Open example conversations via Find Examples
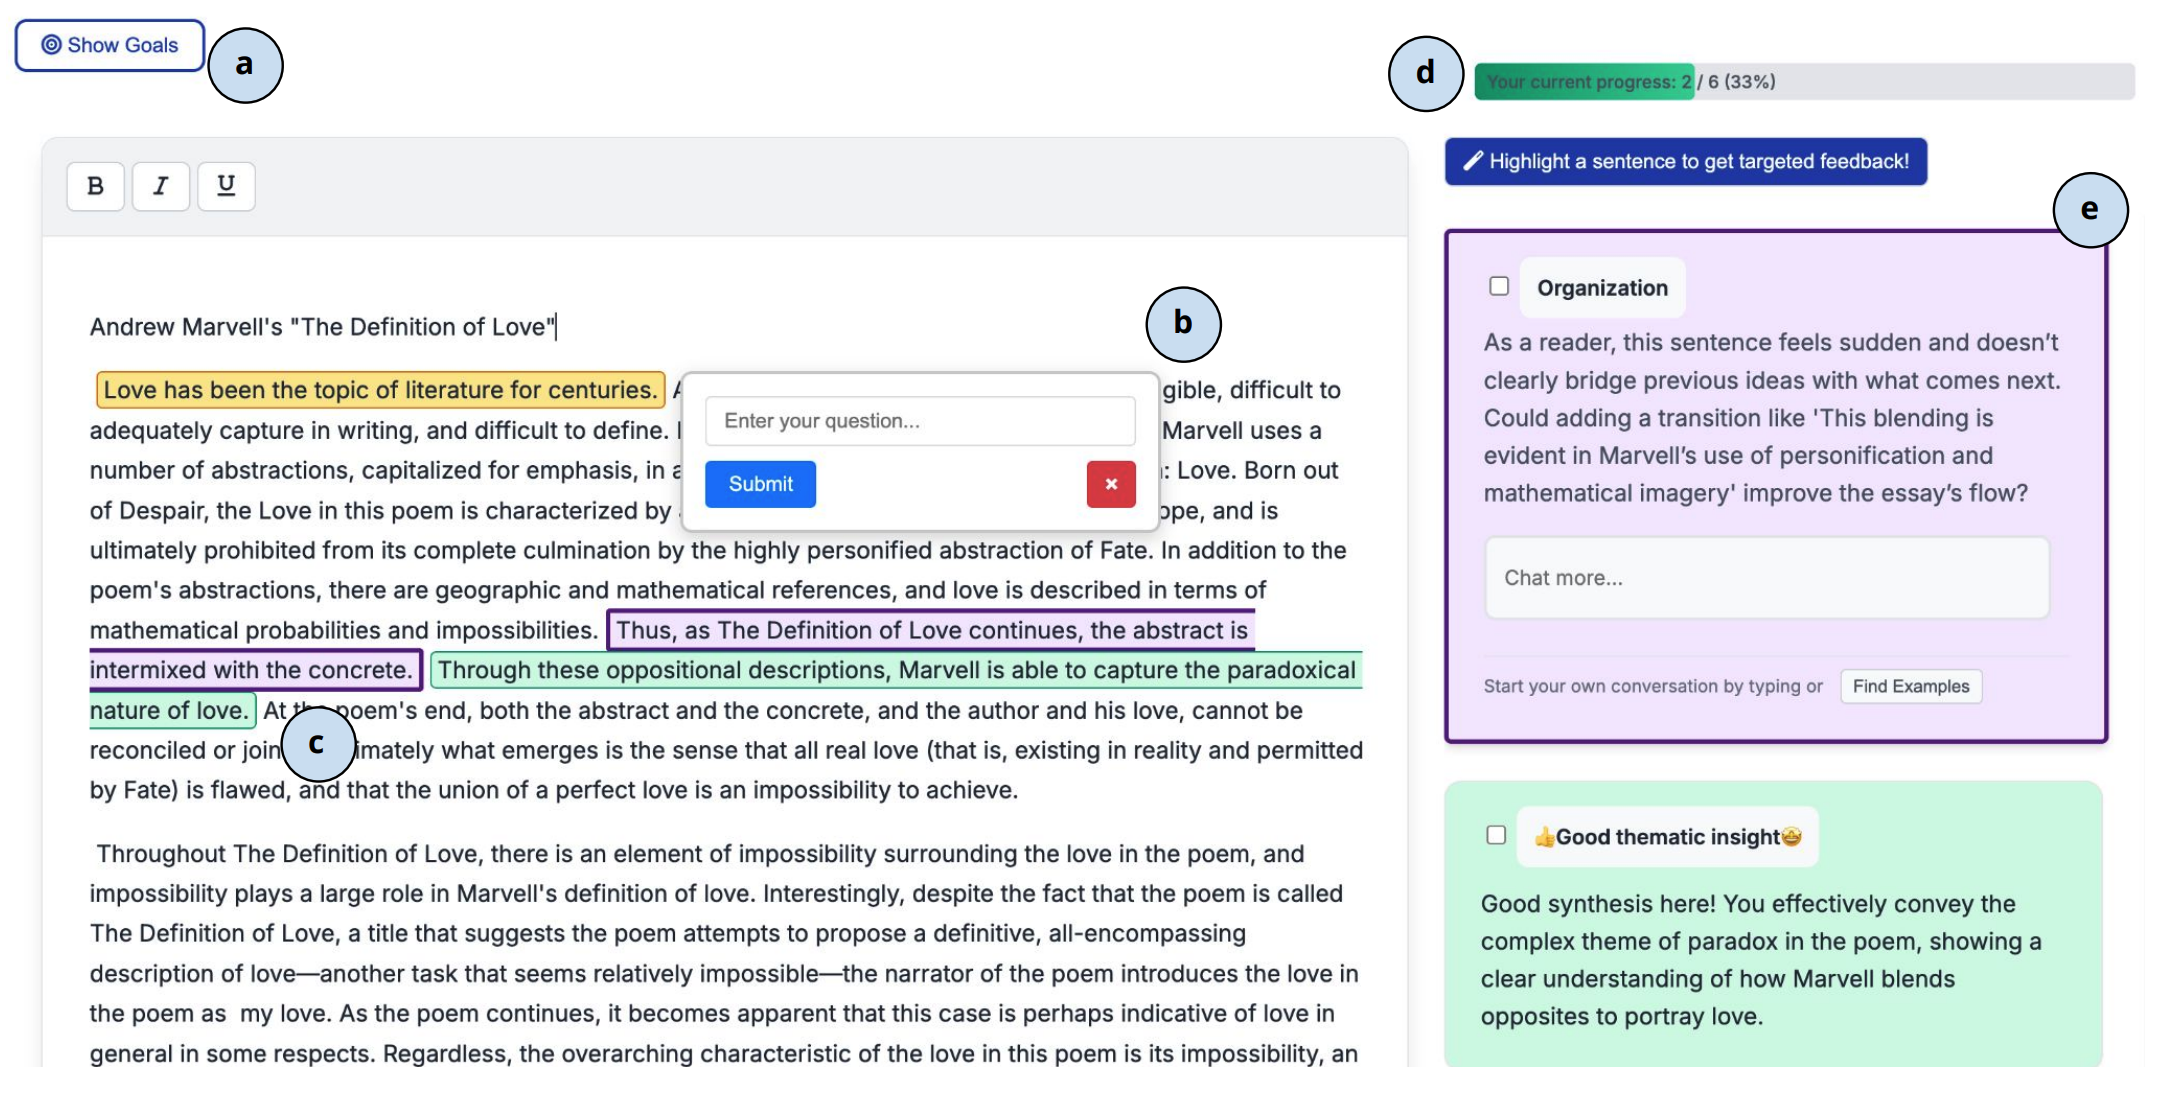 [1911, 686]
